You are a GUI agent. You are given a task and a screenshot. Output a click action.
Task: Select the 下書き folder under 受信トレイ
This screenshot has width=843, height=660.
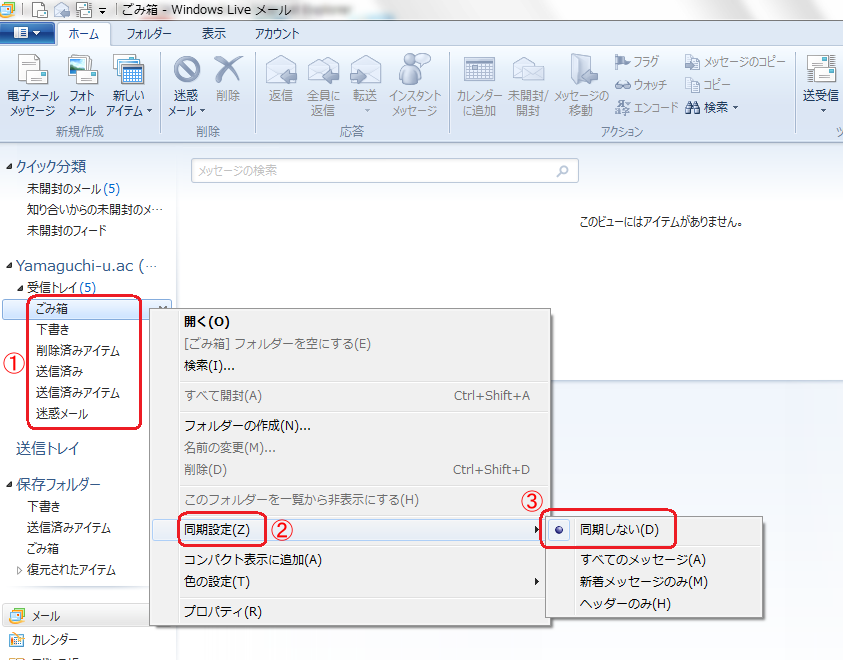tap(53, 329)
